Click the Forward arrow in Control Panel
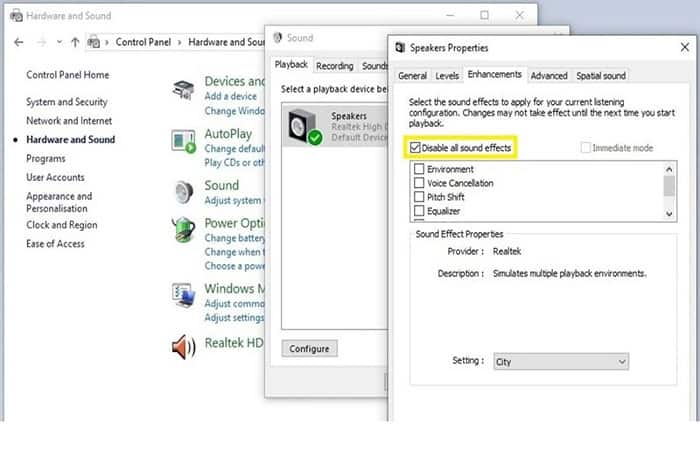 pos(42,42)
